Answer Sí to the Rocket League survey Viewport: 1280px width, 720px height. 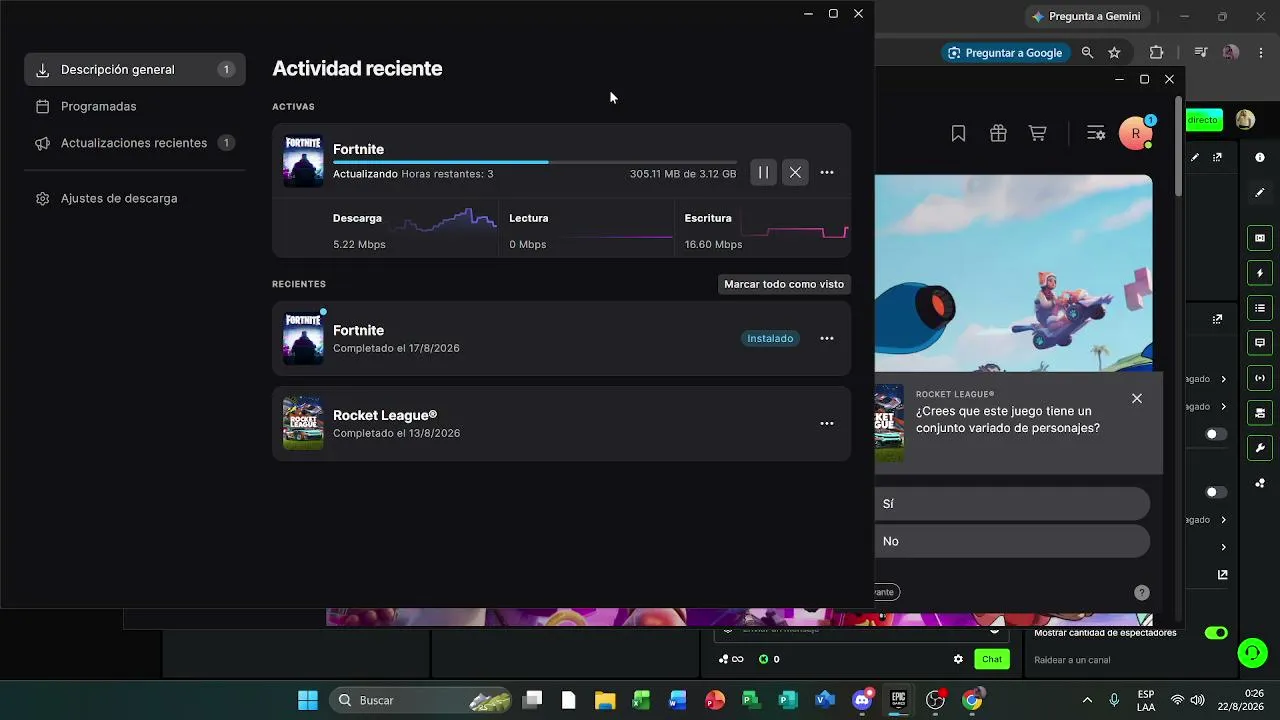pos(1012,504)
